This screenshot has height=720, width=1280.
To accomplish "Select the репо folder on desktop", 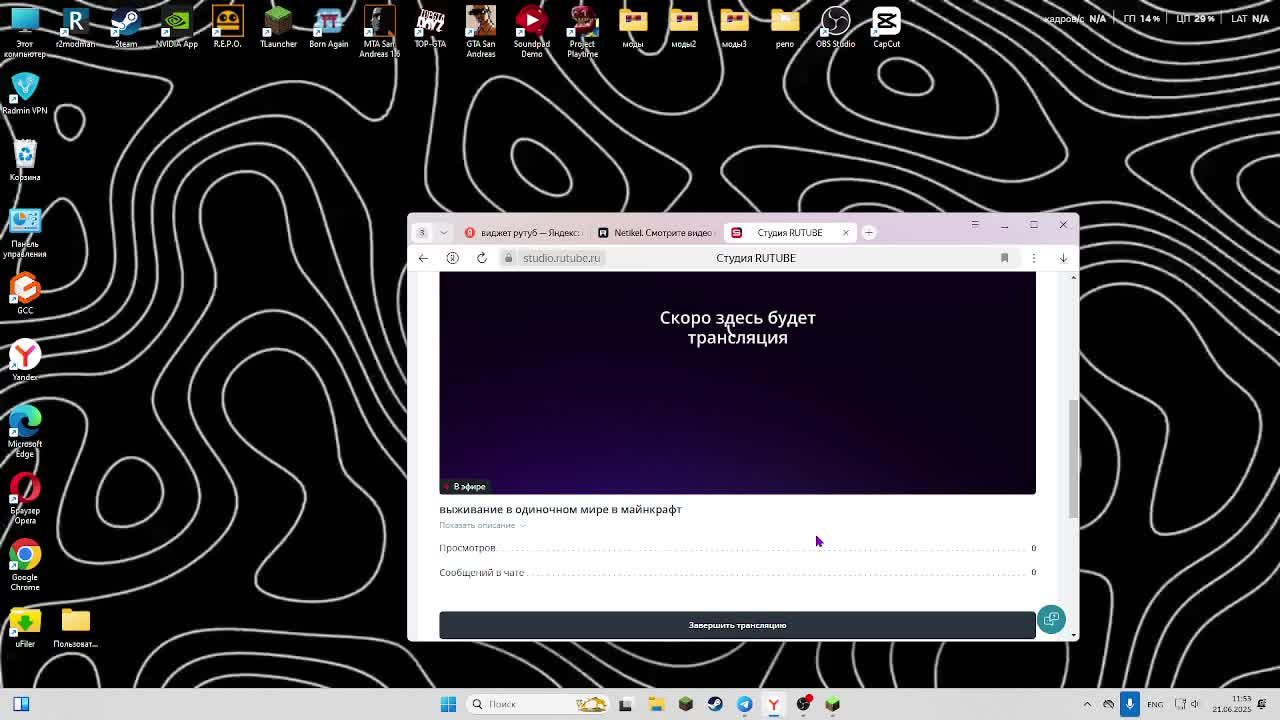I will point(785,28).
